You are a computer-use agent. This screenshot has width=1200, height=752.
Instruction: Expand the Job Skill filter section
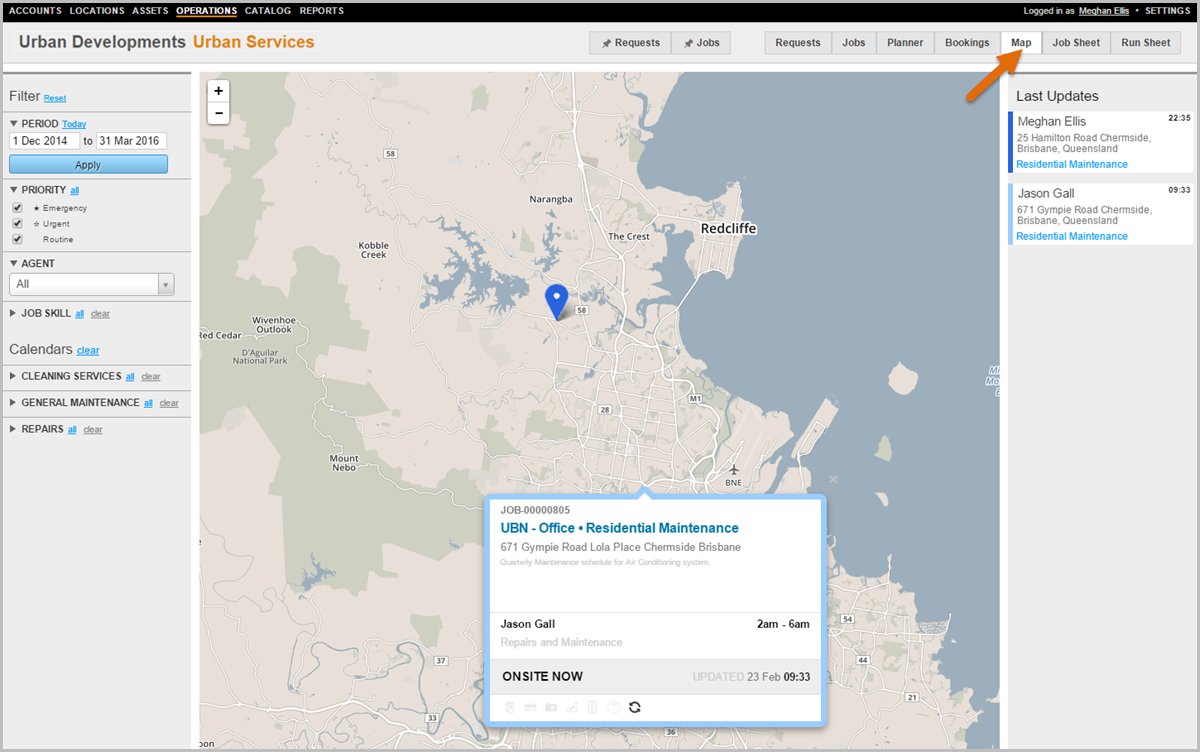click(45, 313)
